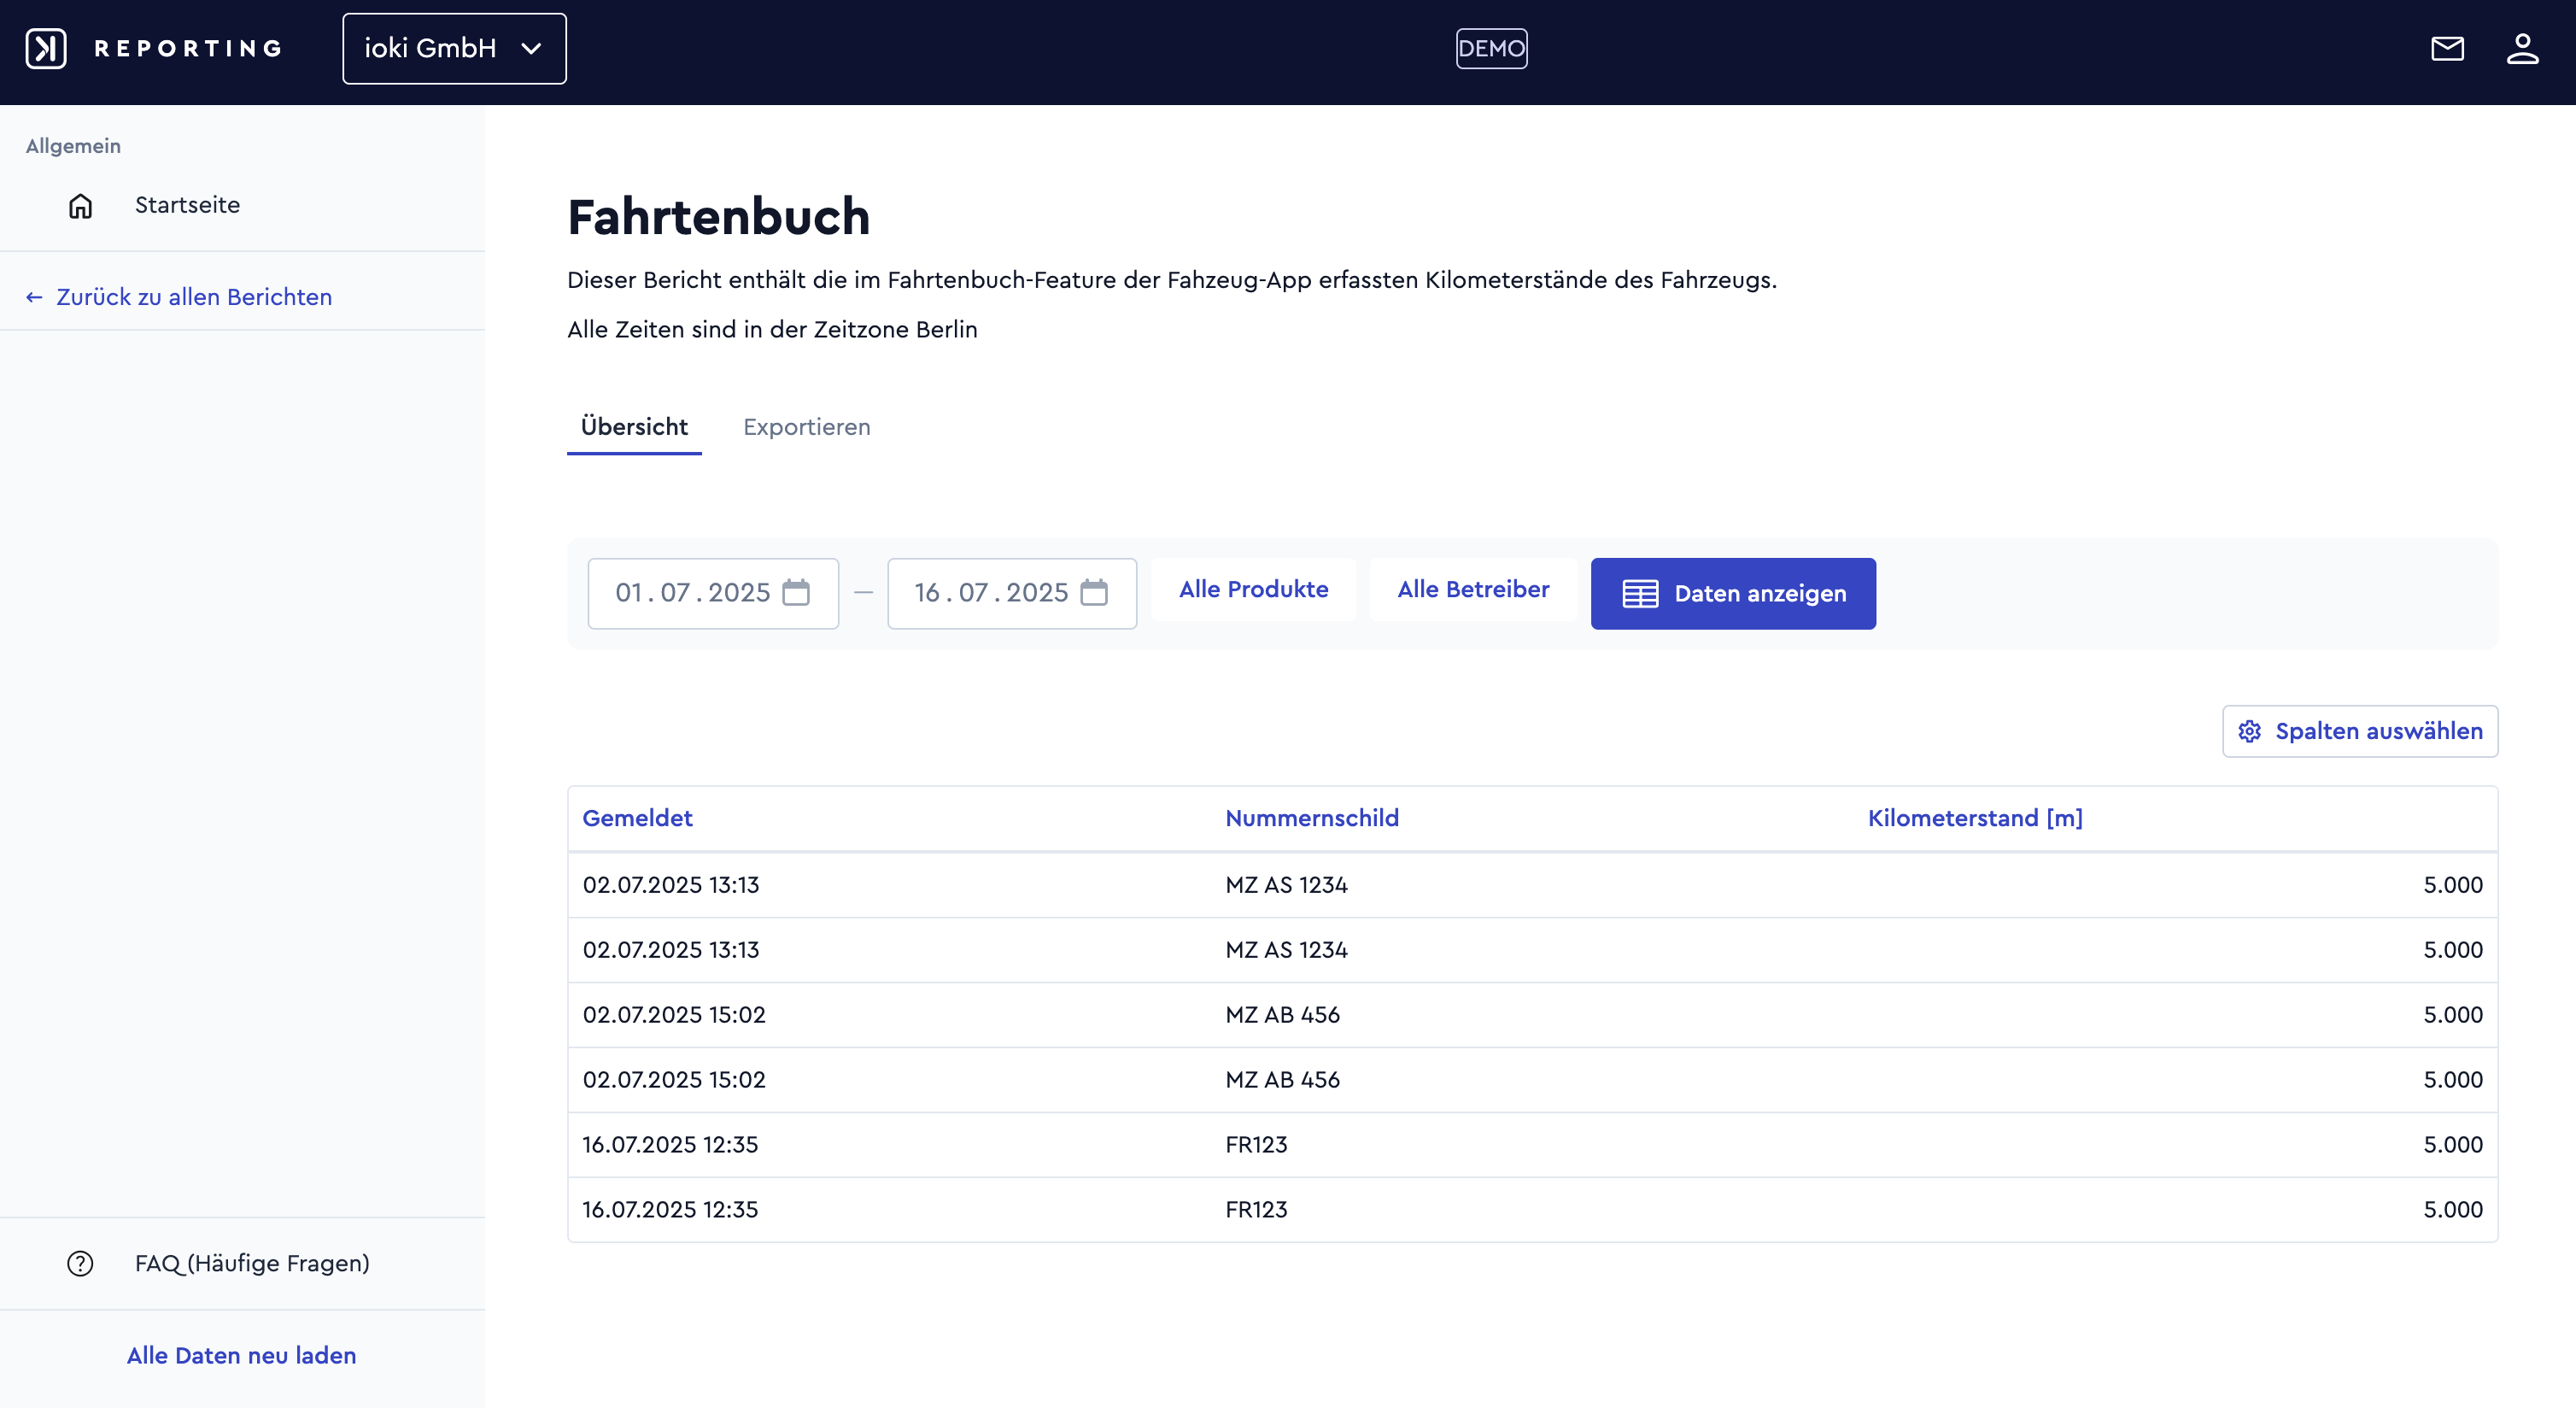
Task: Sort by Nummernschild column header
Action: click(x=1312, y=818)
